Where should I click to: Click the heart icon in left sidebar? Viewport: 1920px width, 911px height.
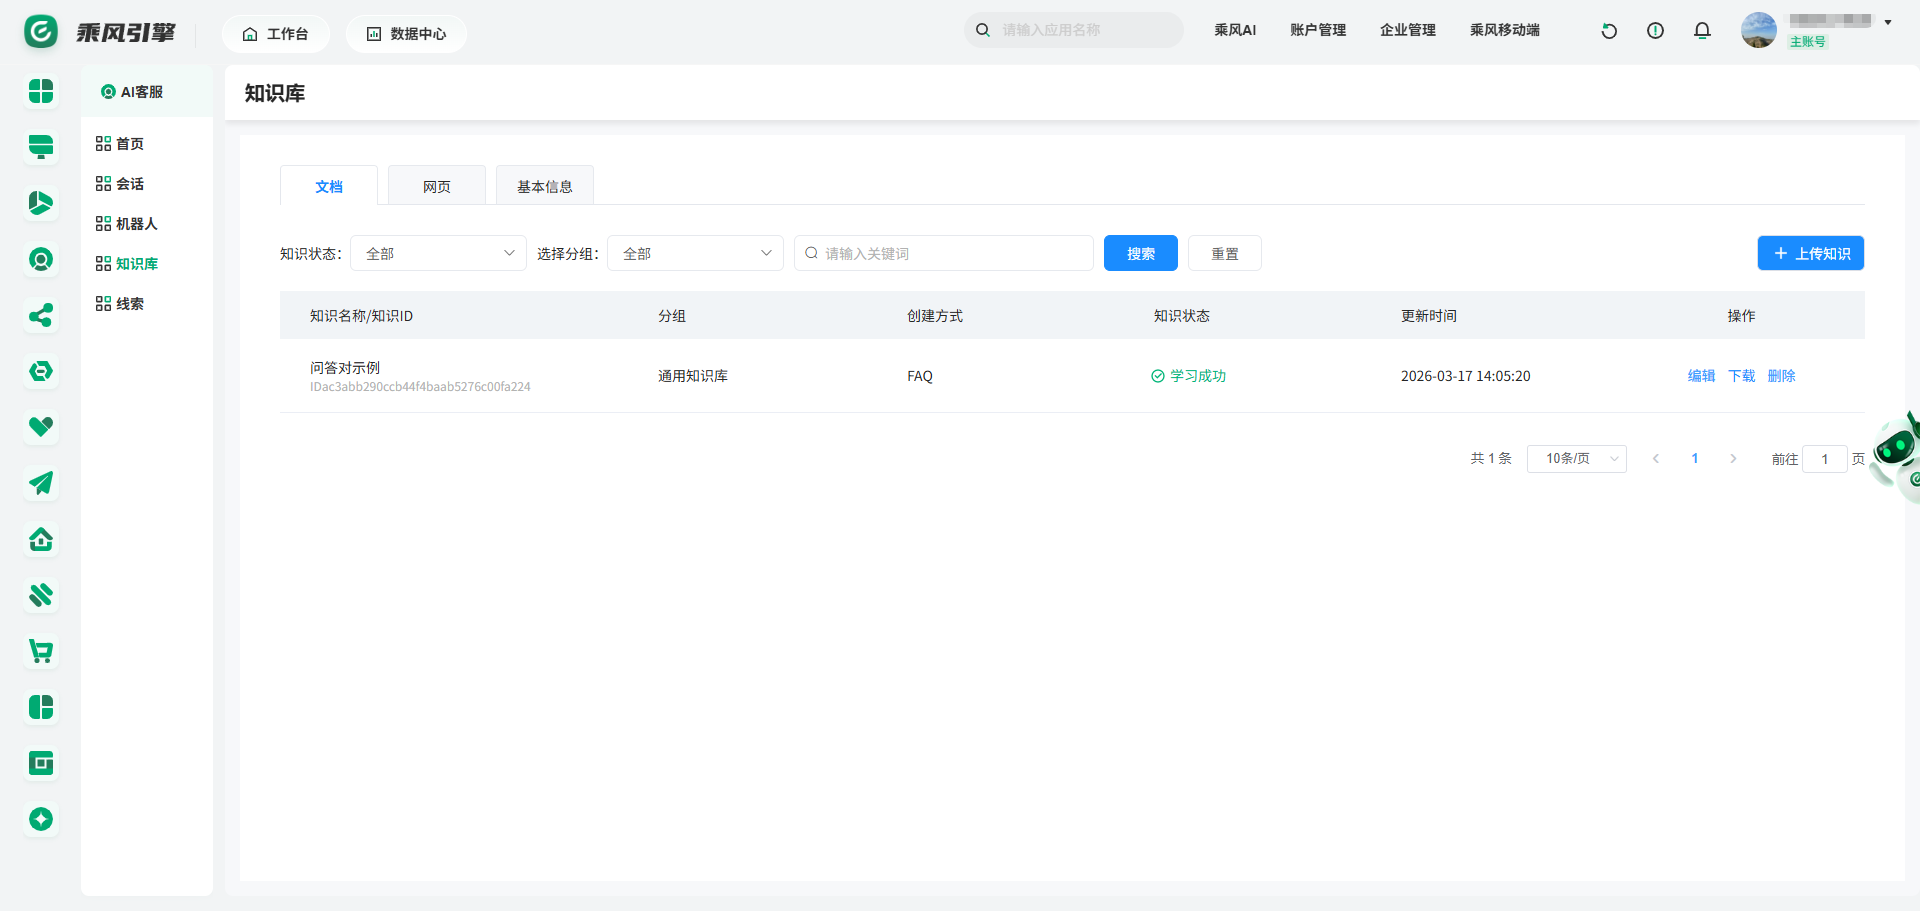tap(41, 427)
